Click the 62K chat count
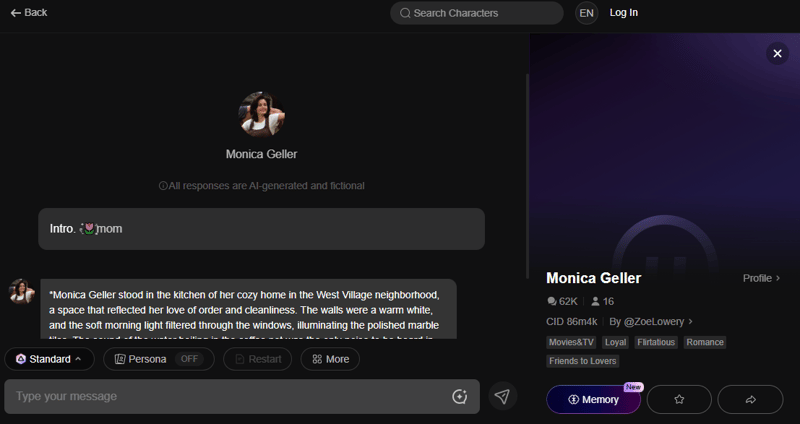 click(x=562, y=302)
